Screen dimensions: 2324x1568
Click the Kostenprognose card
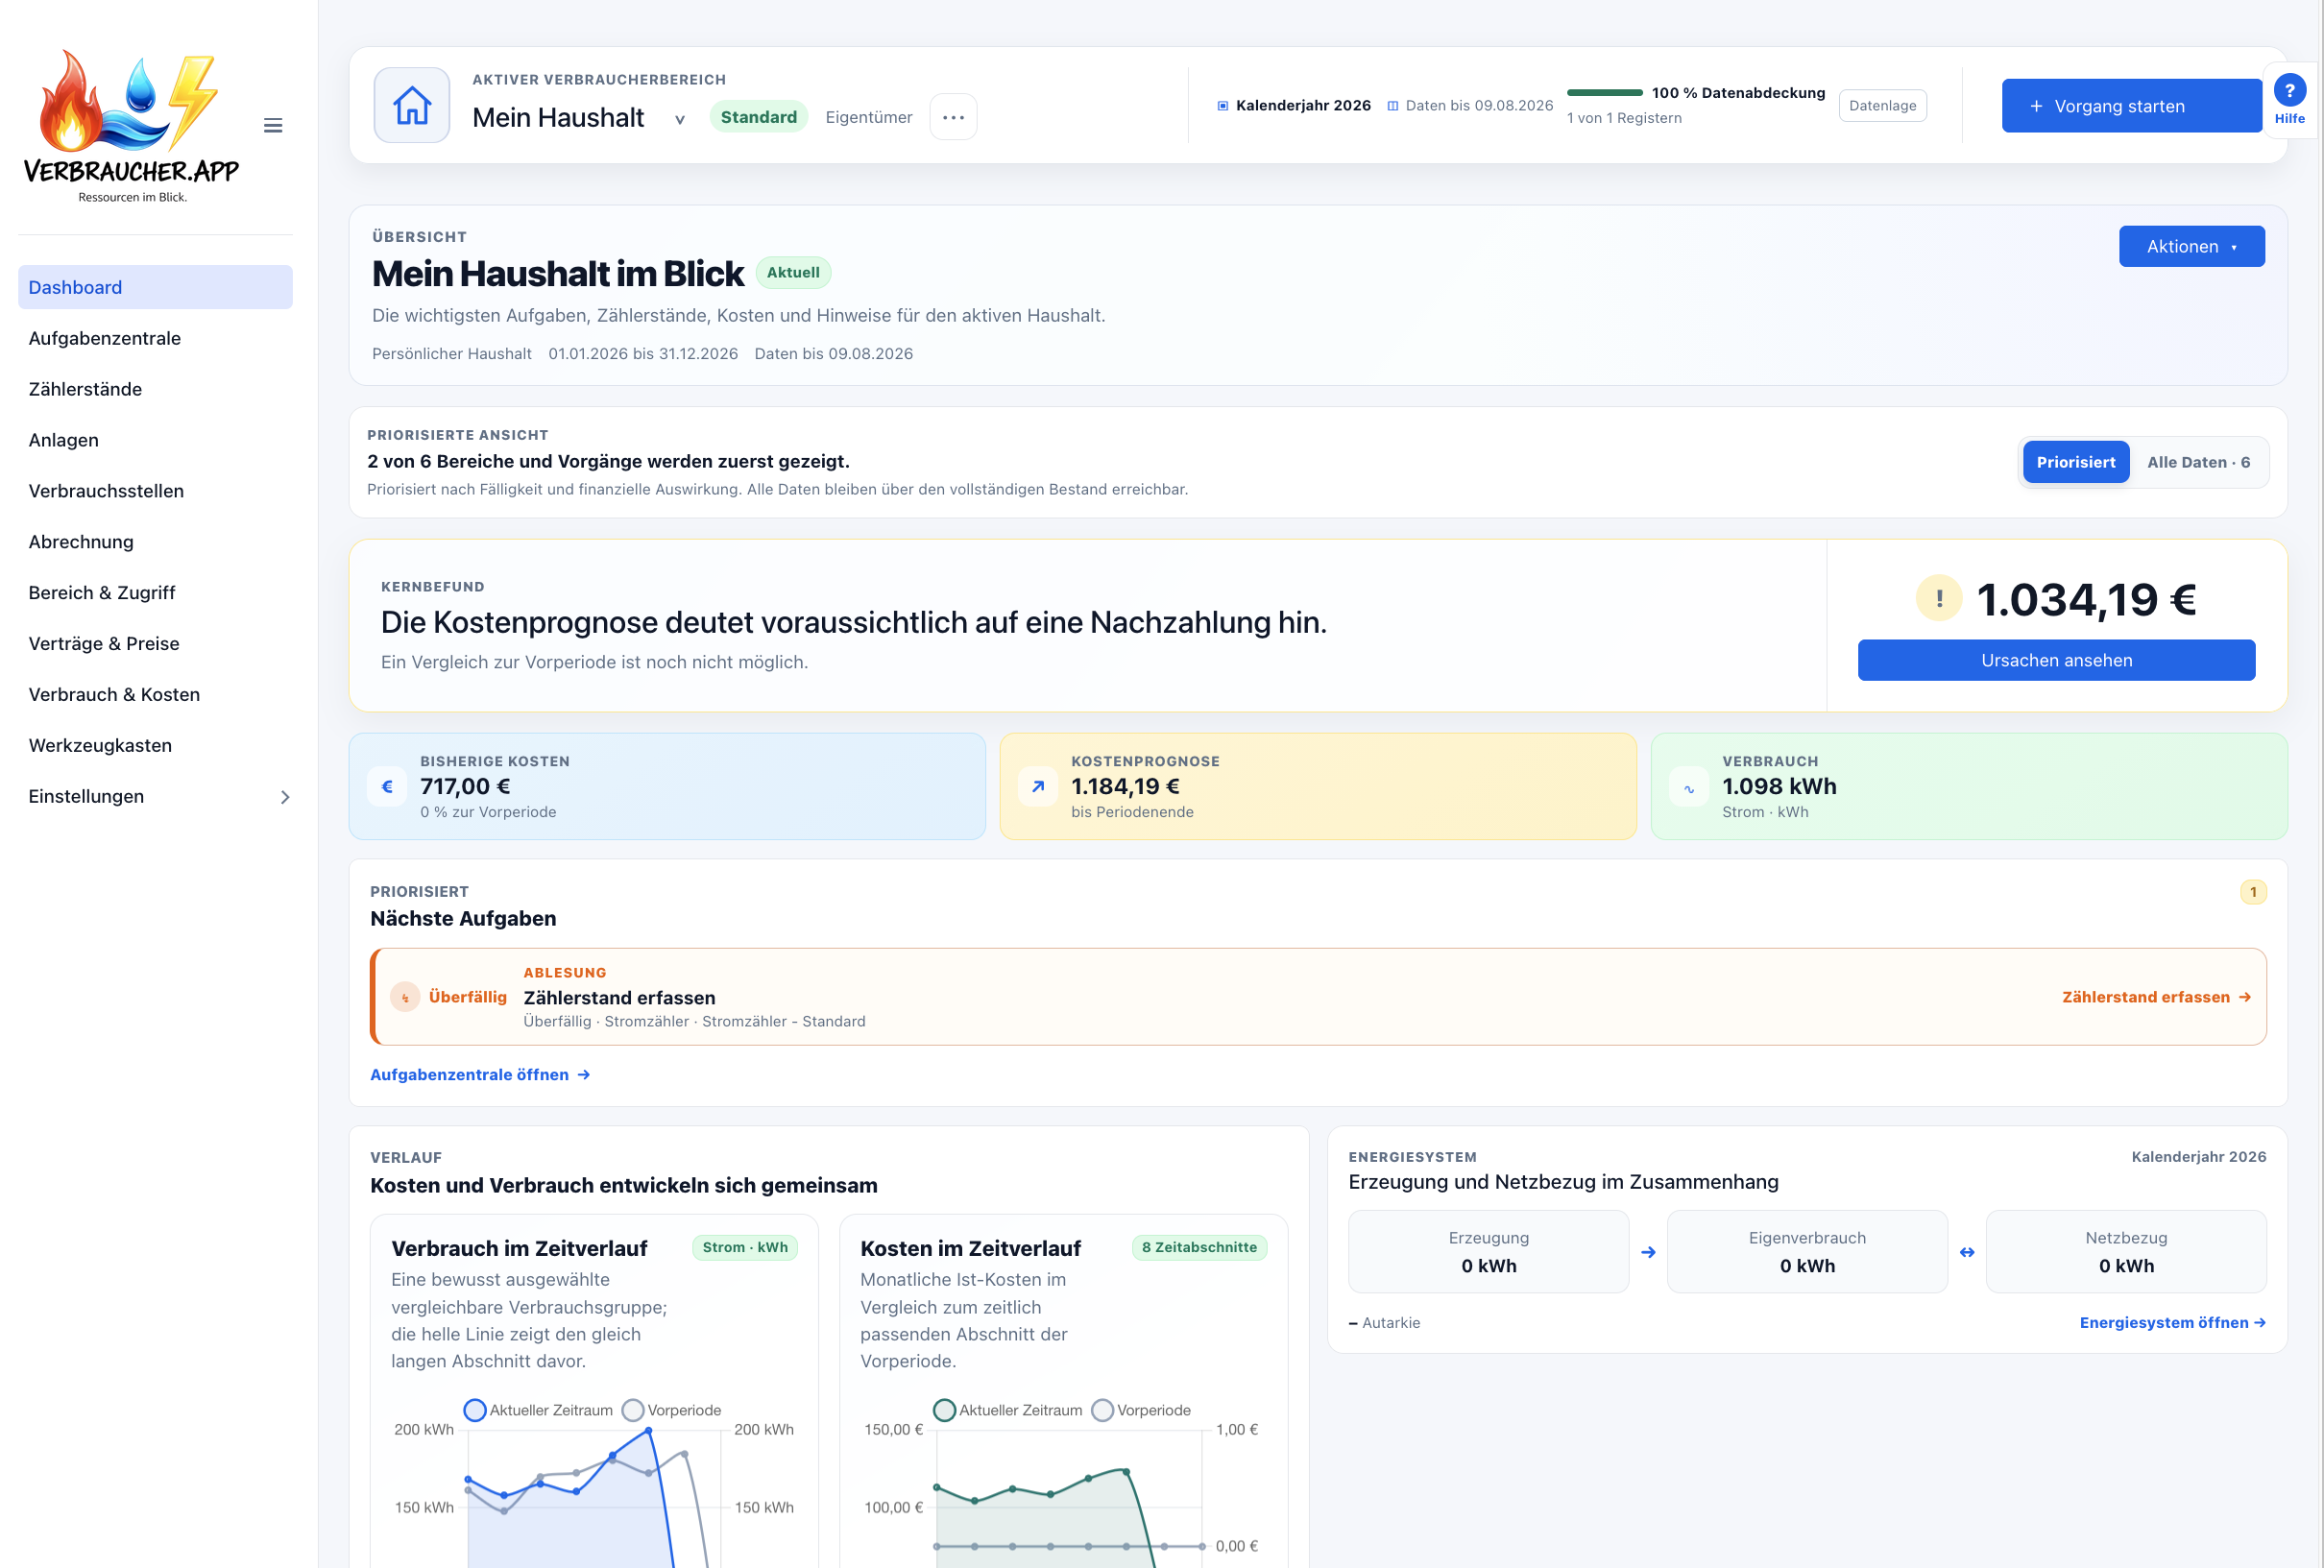pos(1318,786)
